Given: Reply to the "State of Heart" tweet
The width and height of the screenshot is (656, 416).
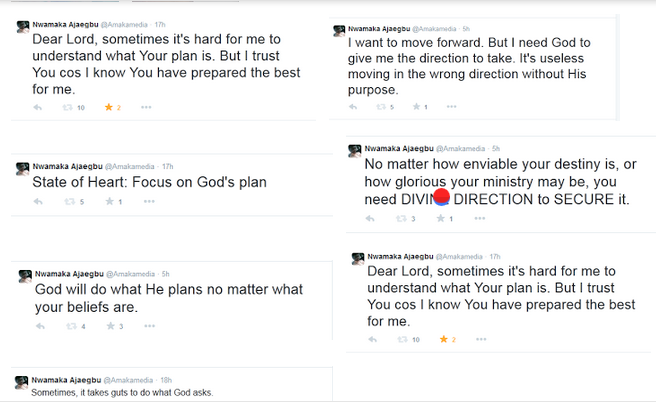Looking at the screenshot, I should [x=37, y=202].
